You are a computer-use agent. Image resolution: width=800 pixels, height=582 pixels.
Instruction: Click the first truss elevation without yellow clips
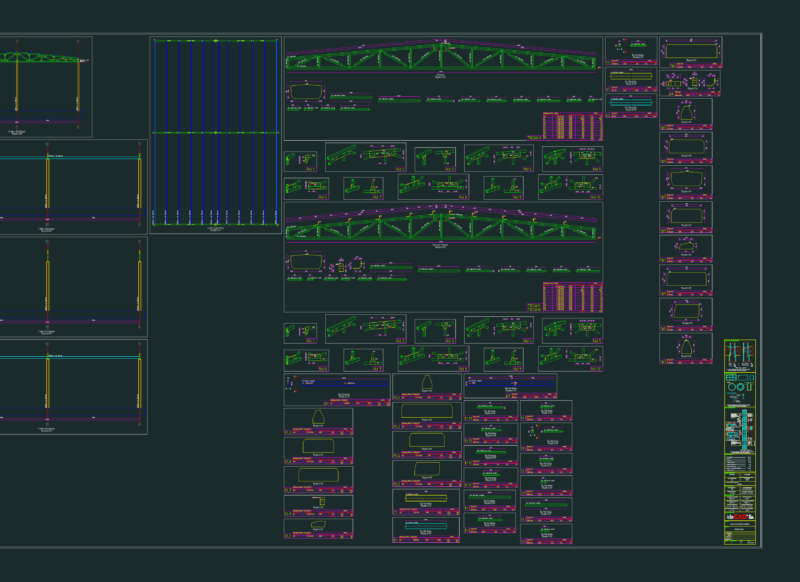coord(441,57)
